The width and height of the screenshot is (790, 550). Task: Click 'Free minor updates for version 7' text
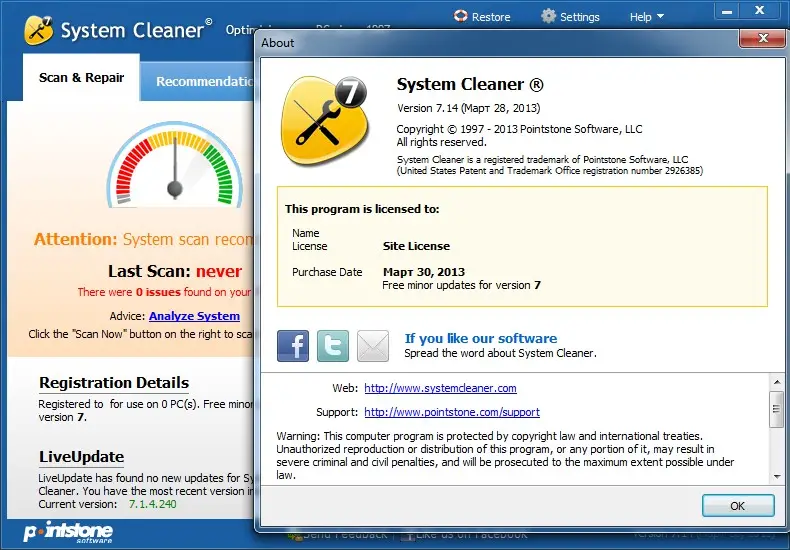point(462,285)
